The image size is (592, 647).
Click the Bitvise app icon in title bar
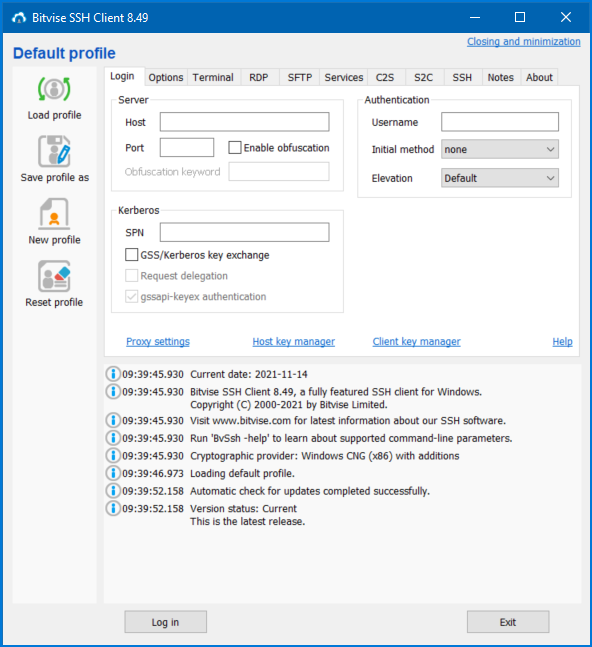[19, 18]
